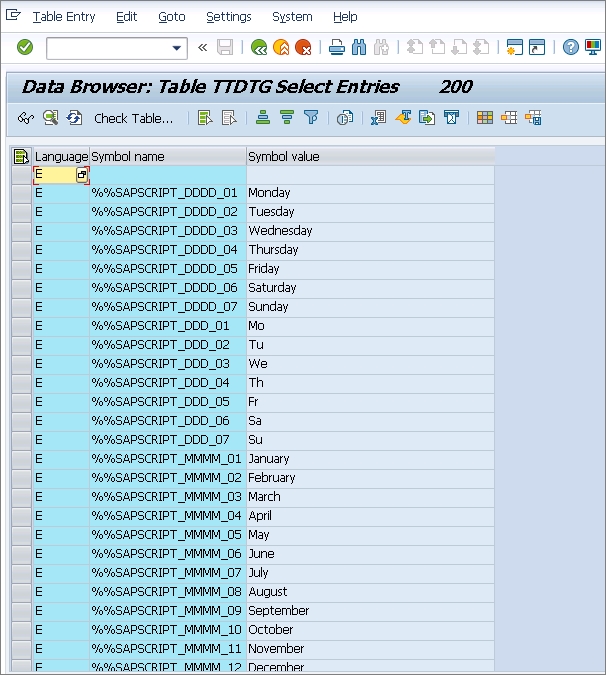This screenshot has width=606, height=675.
Task: Click the green Enter checkmark icon
Action: (25, 47)
